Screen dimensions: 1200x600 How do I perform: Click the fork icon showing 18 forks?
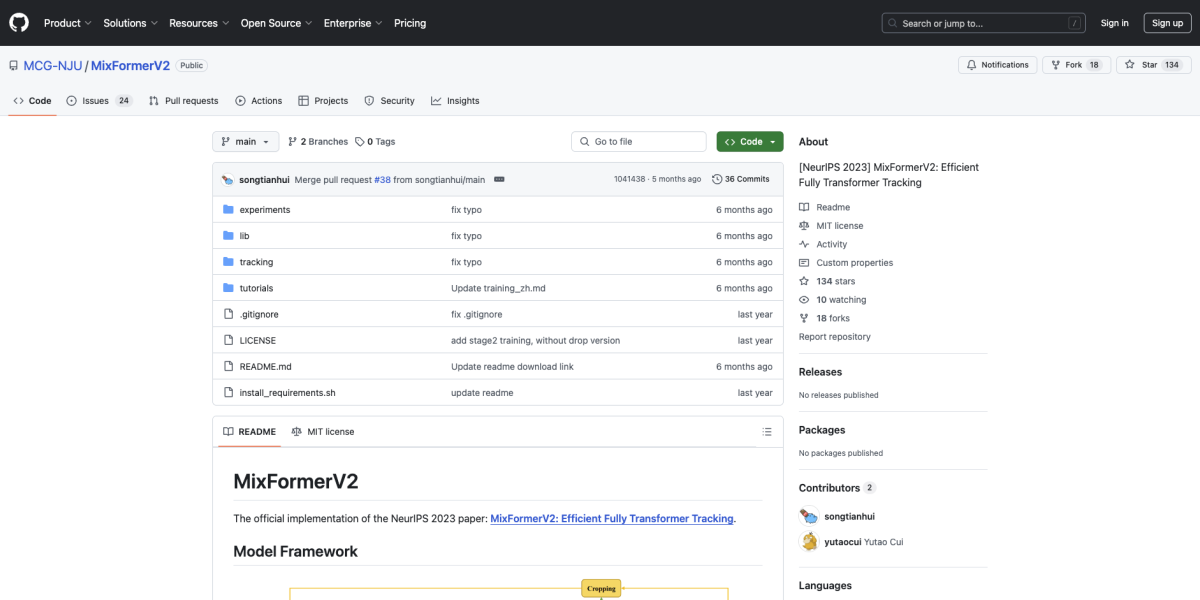[x=1057, y=64]
